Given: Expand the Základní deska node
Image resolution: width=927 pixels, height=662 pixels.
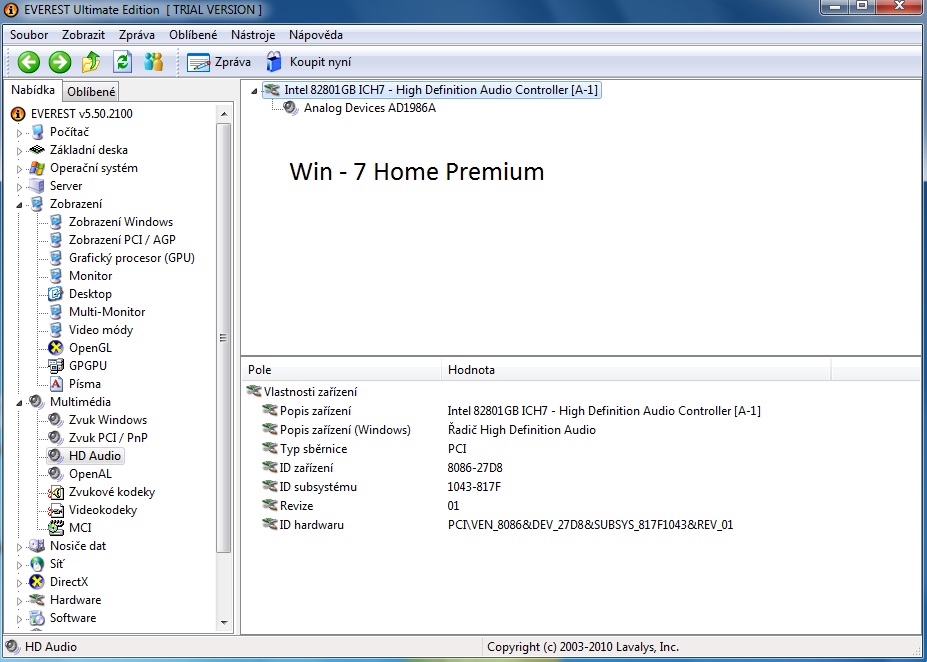Looking at the screenshot, I should coord(19,151).
